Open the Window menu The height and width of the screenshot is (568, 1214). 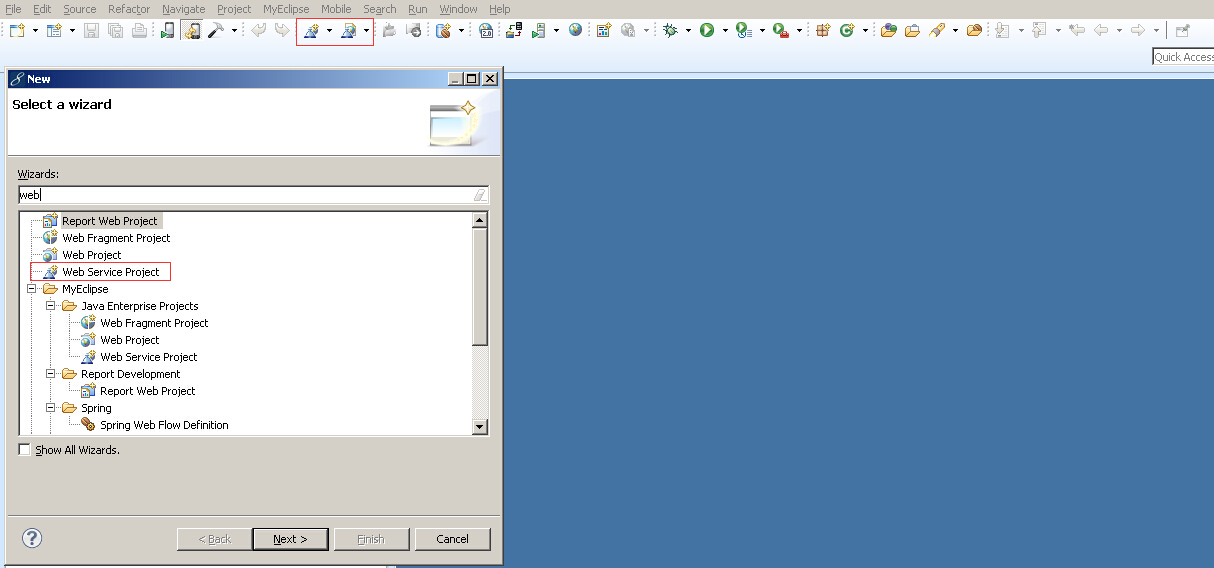(459, 9)
